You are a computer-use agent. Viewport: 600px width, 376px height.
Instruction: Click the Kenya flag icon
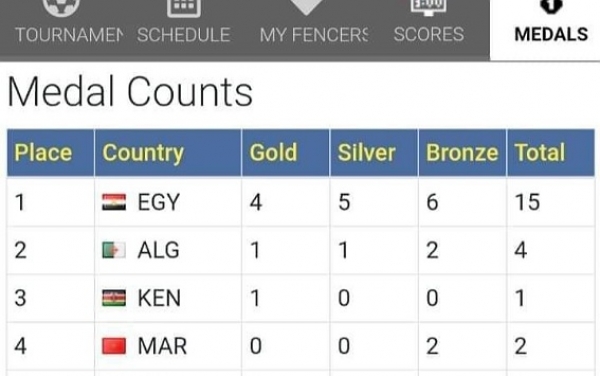(x=114, y=298)
